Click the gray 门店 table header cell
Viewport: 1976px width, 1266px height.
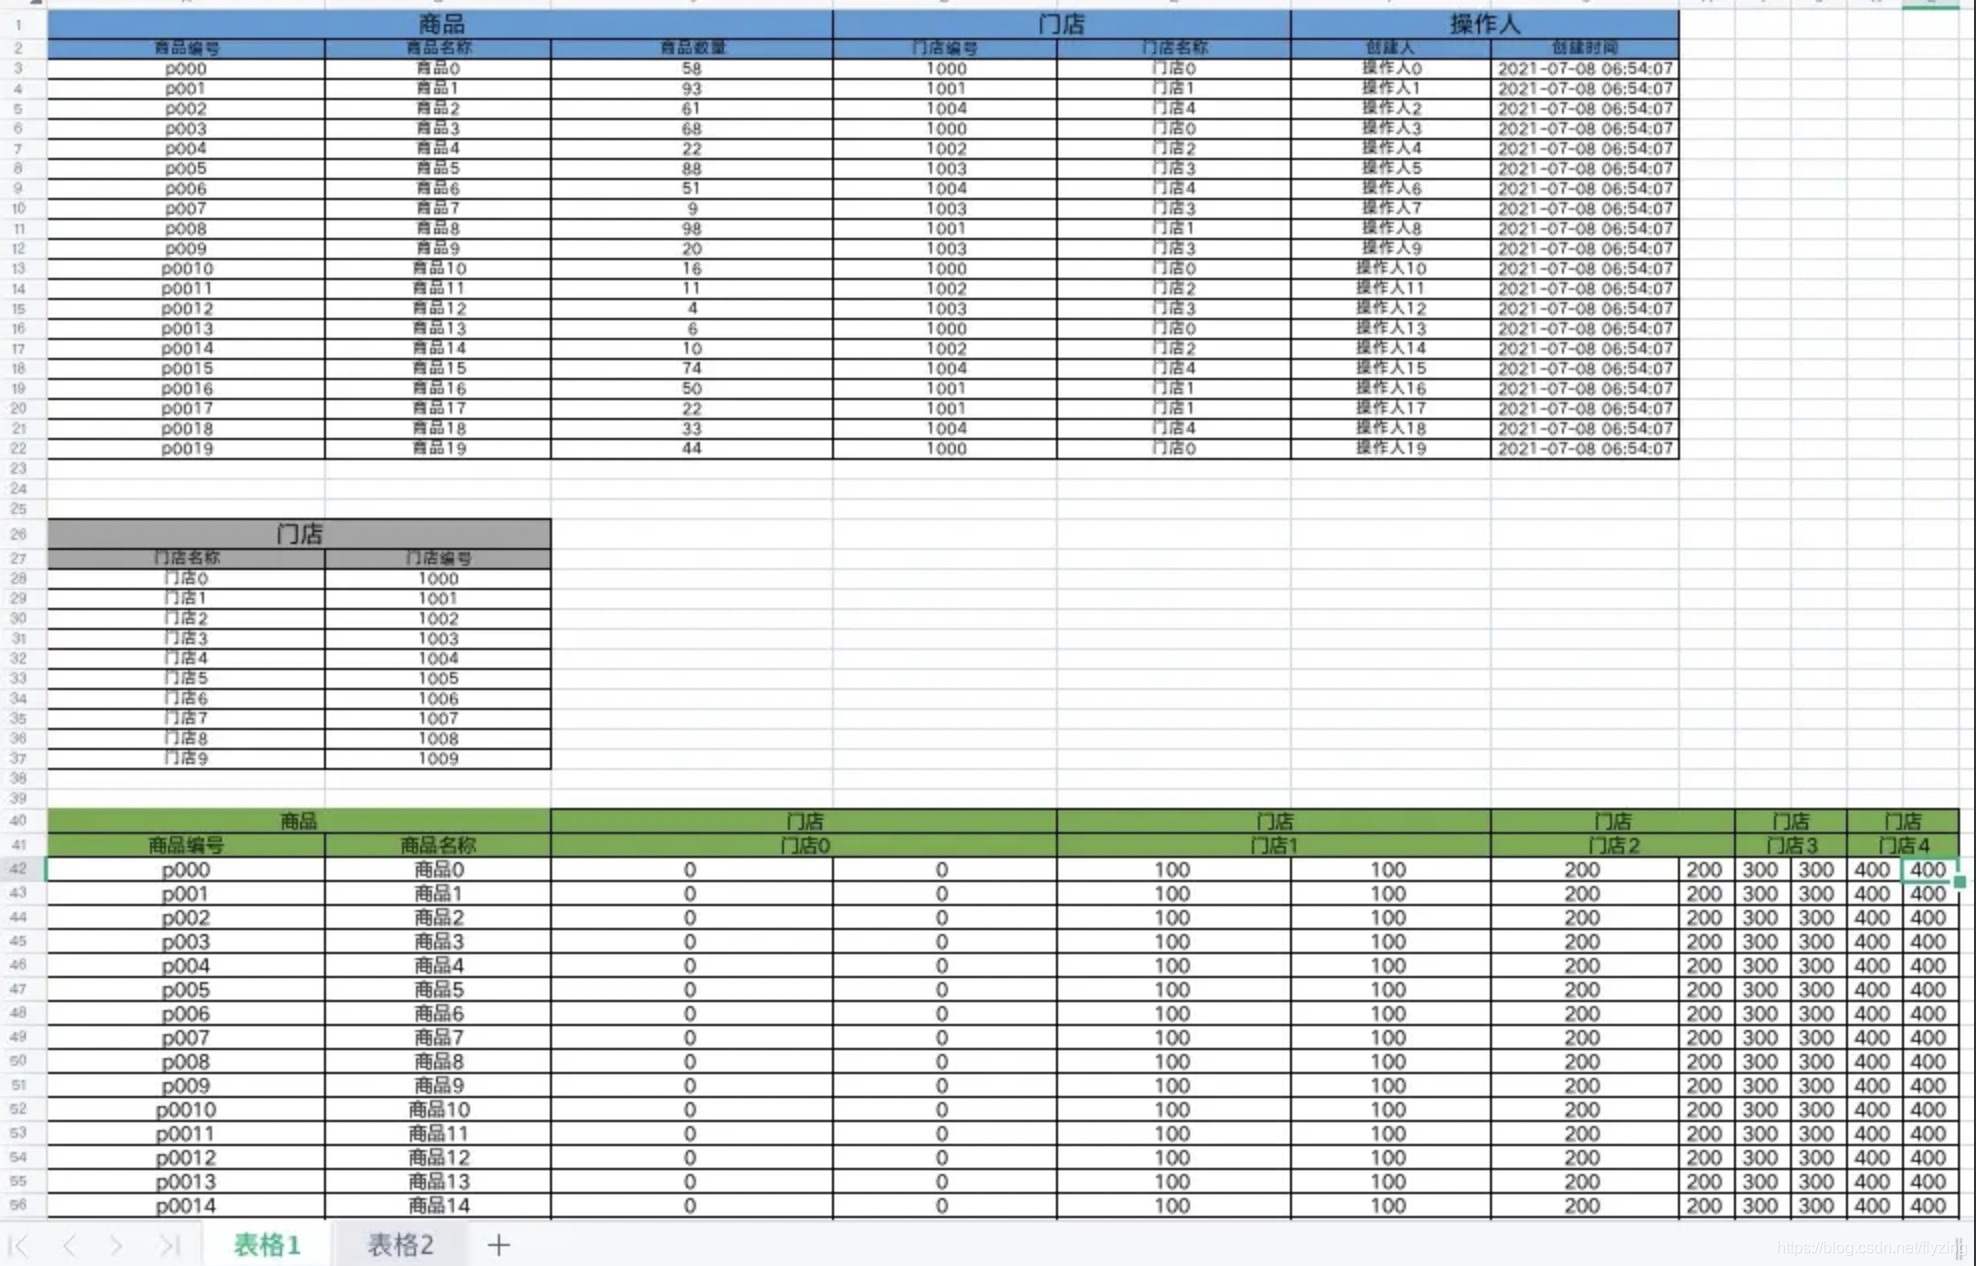298,533
